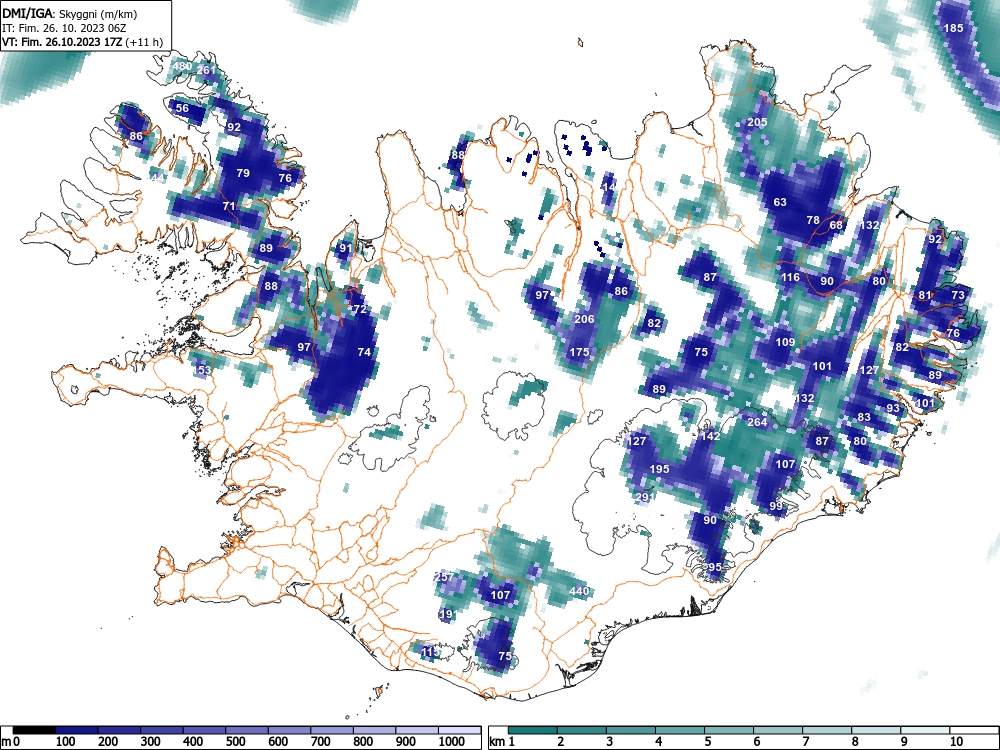Click the black swatch at 0 m
The height and width of the screenshot is (750, 1000).
pos(34,730)
